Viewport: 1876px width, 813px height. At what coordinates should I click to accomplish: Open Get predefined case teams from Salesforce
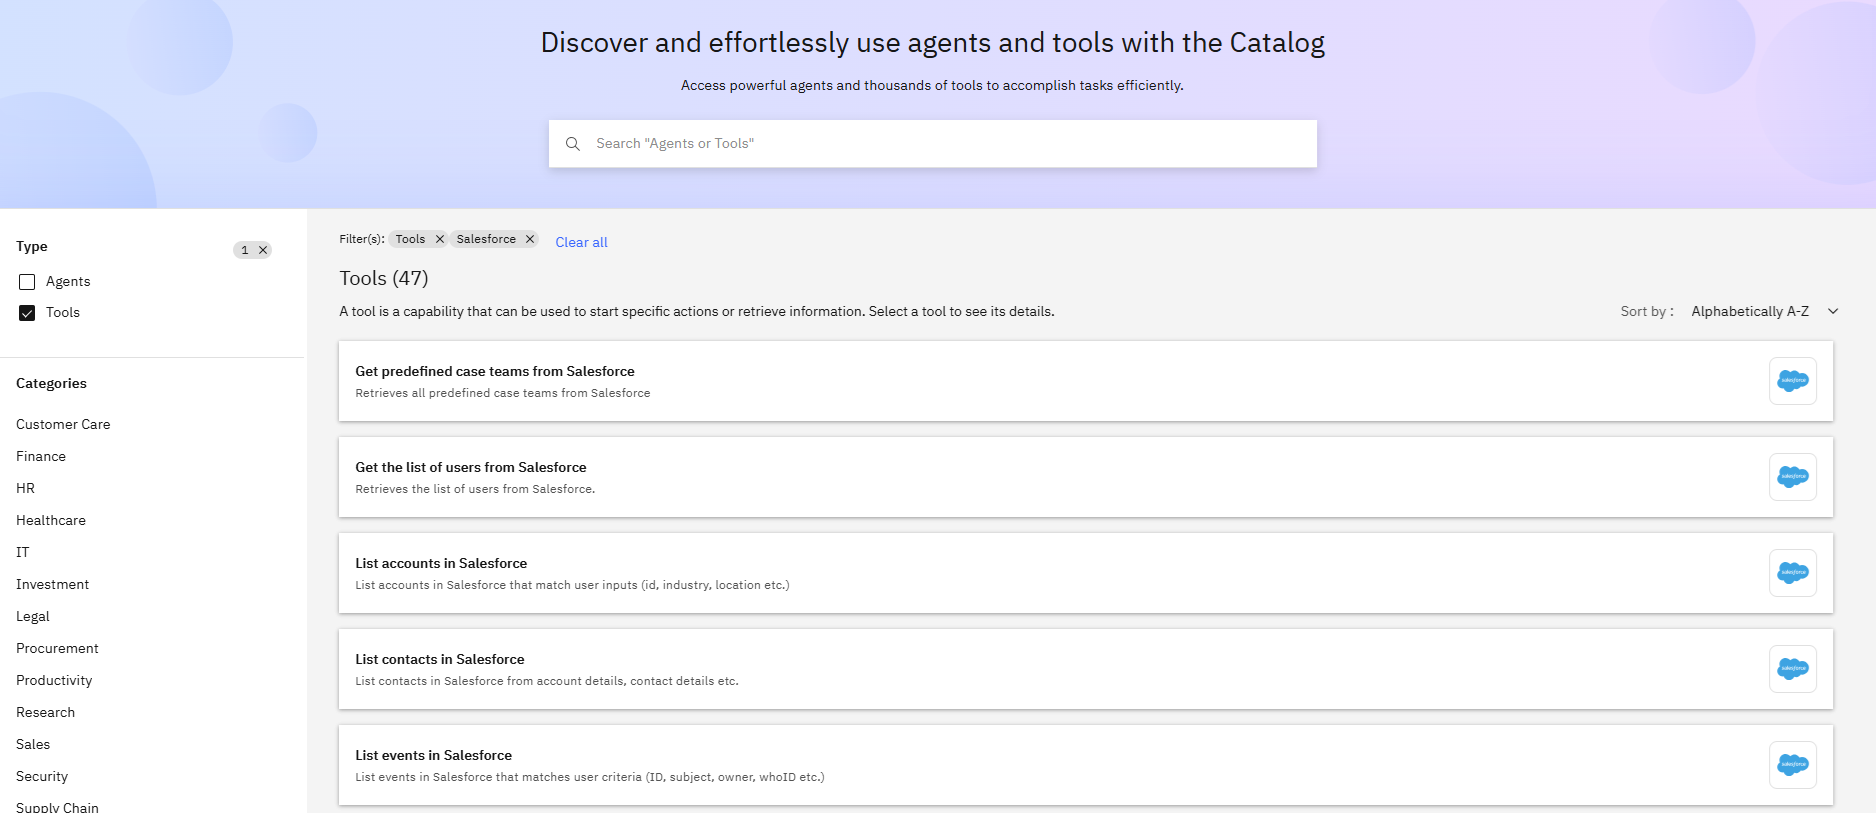point(494,371)
